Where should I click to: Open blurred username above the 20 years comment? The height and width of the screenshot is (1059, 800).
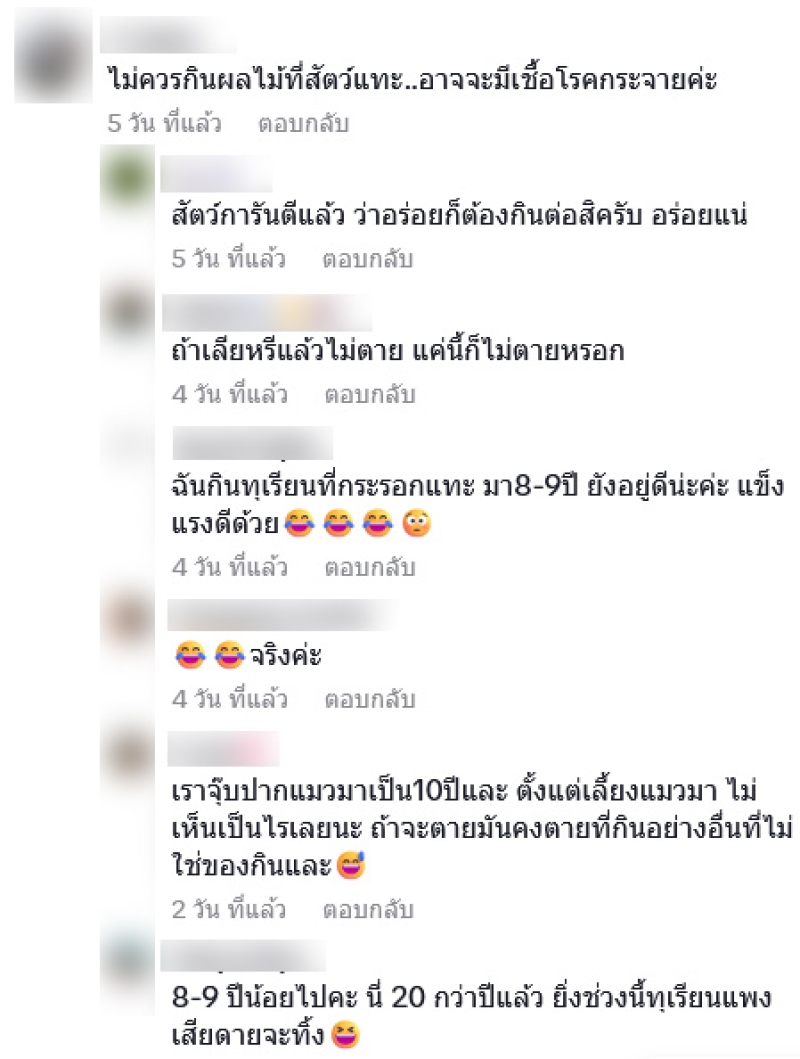tap(244, 956)
